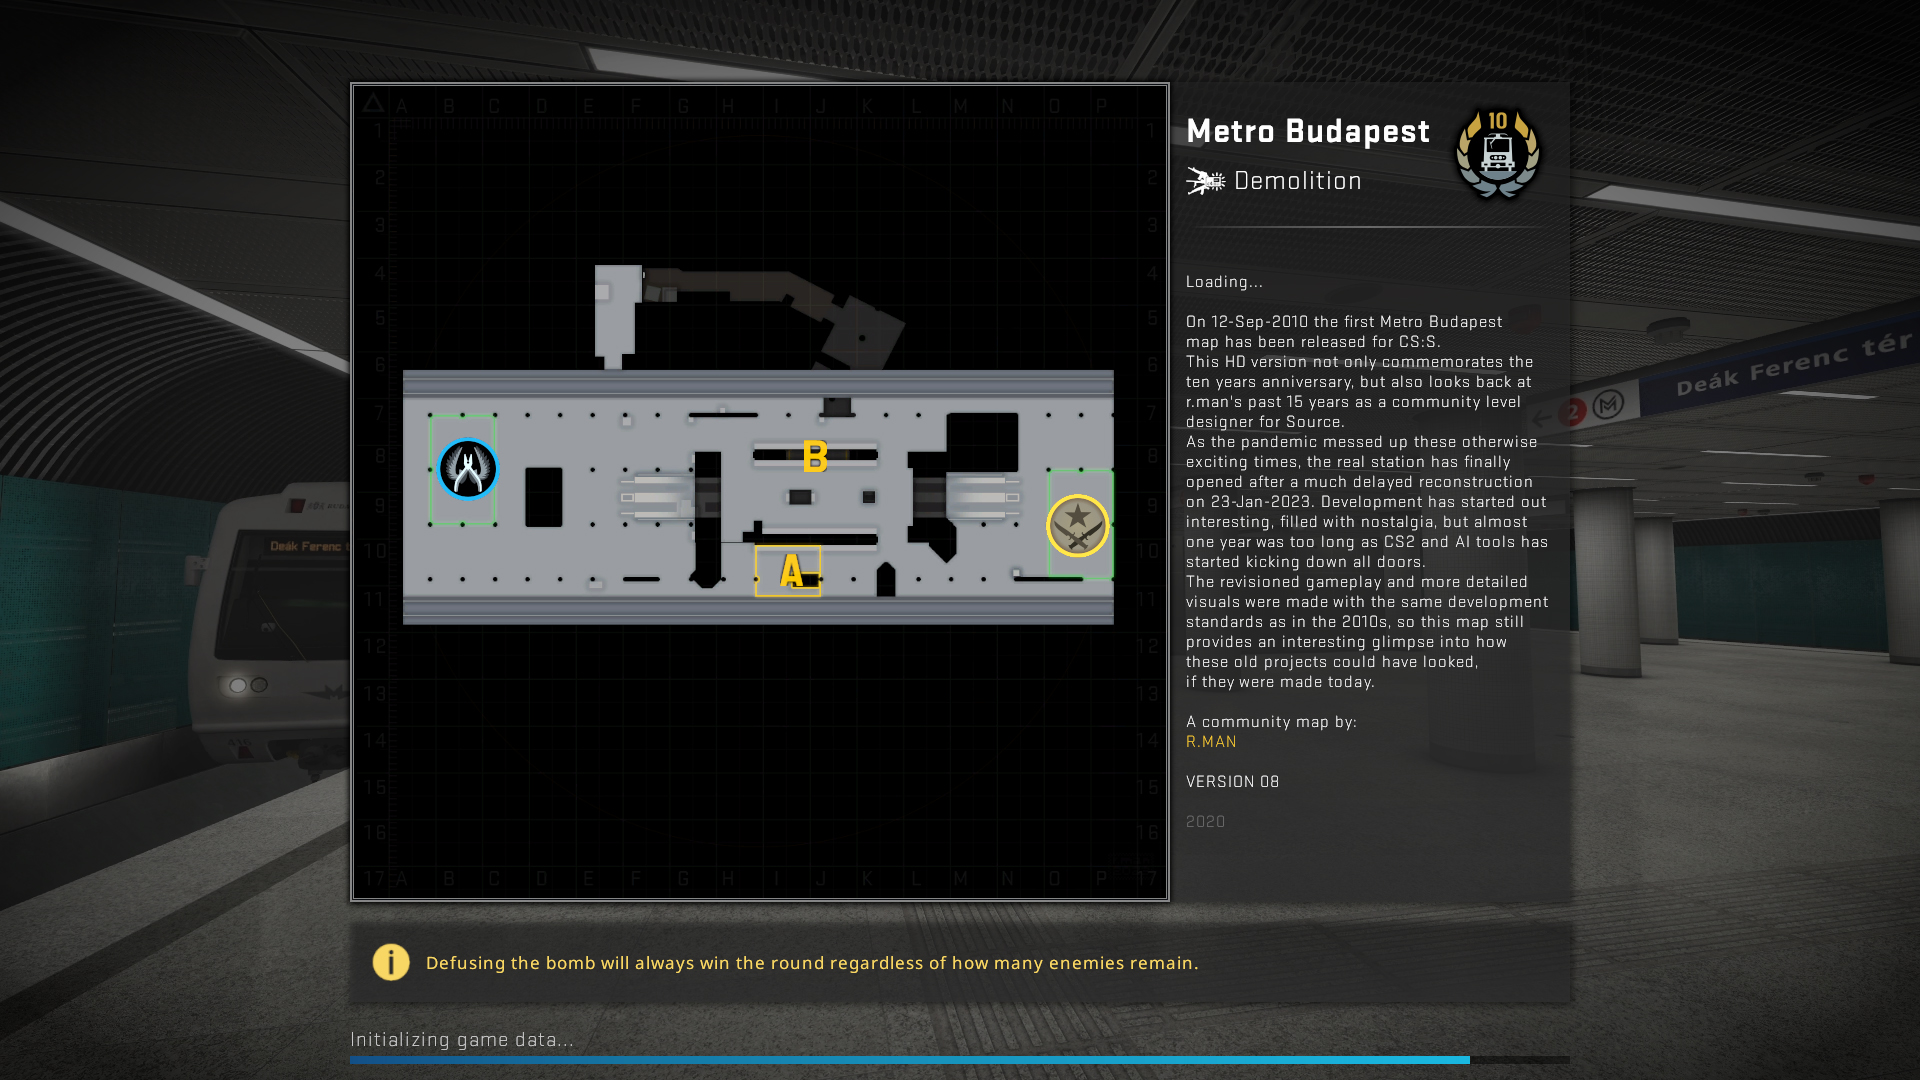
Task: Click the M metro logo sign
Action: pos(1608,405)
